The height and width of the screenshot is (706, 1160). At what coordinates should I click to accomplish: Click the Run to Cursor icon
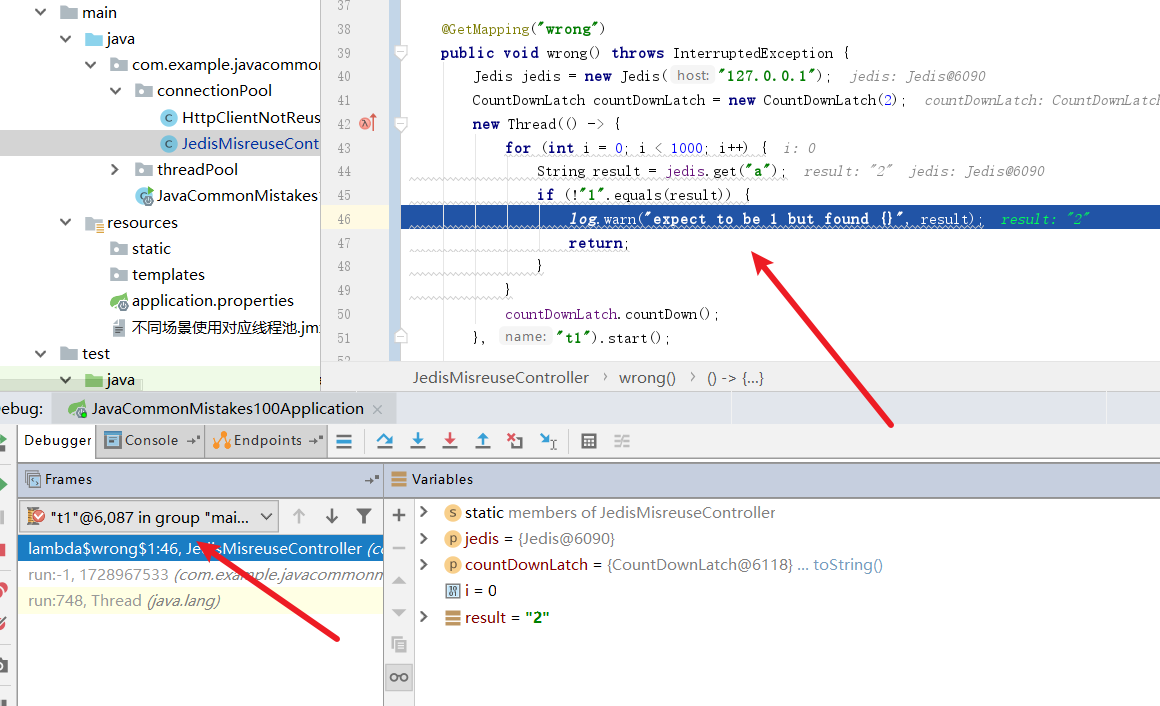point(548,441)
